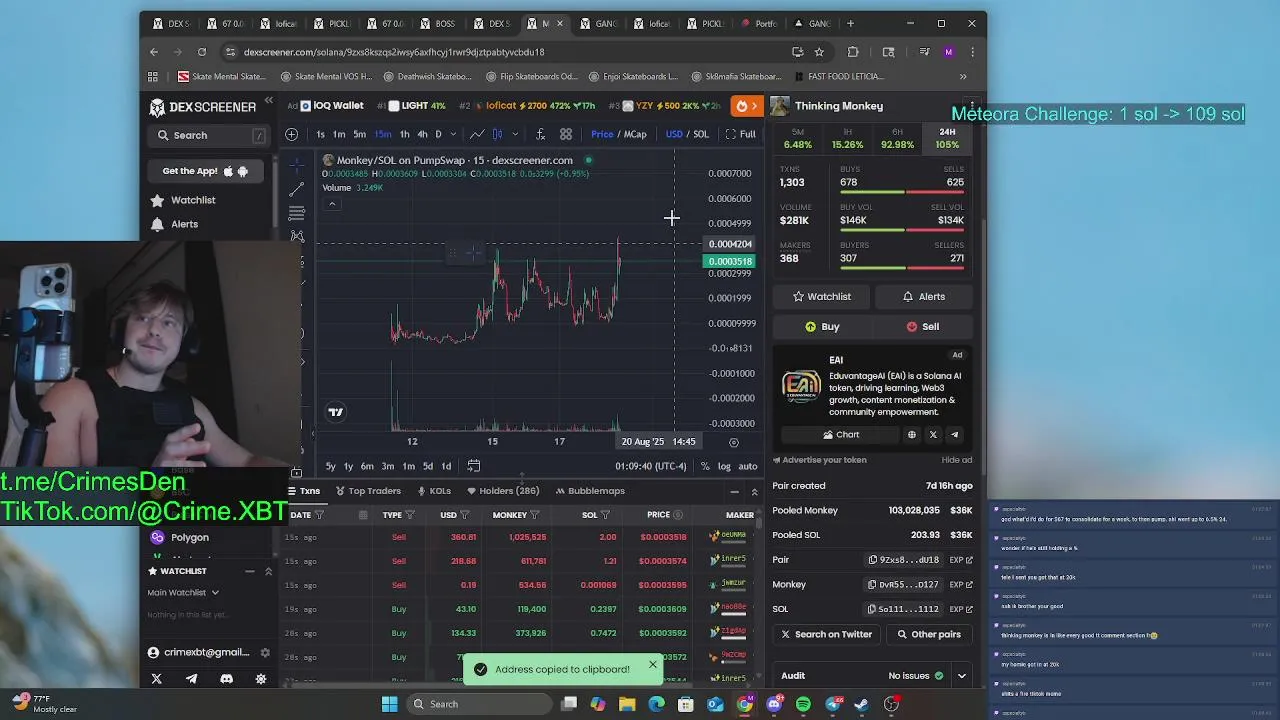Show more bookmarks chevron
1280x720 pixels.
coord(963,76)
